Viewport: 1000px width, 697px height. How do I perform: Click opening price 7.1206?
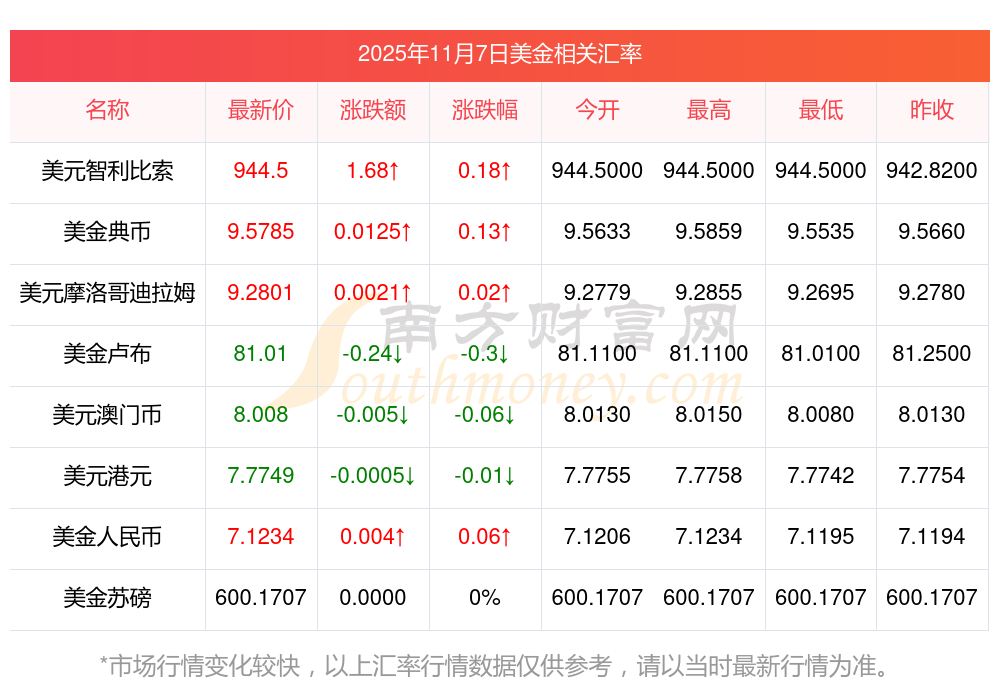tap(597, 536)
